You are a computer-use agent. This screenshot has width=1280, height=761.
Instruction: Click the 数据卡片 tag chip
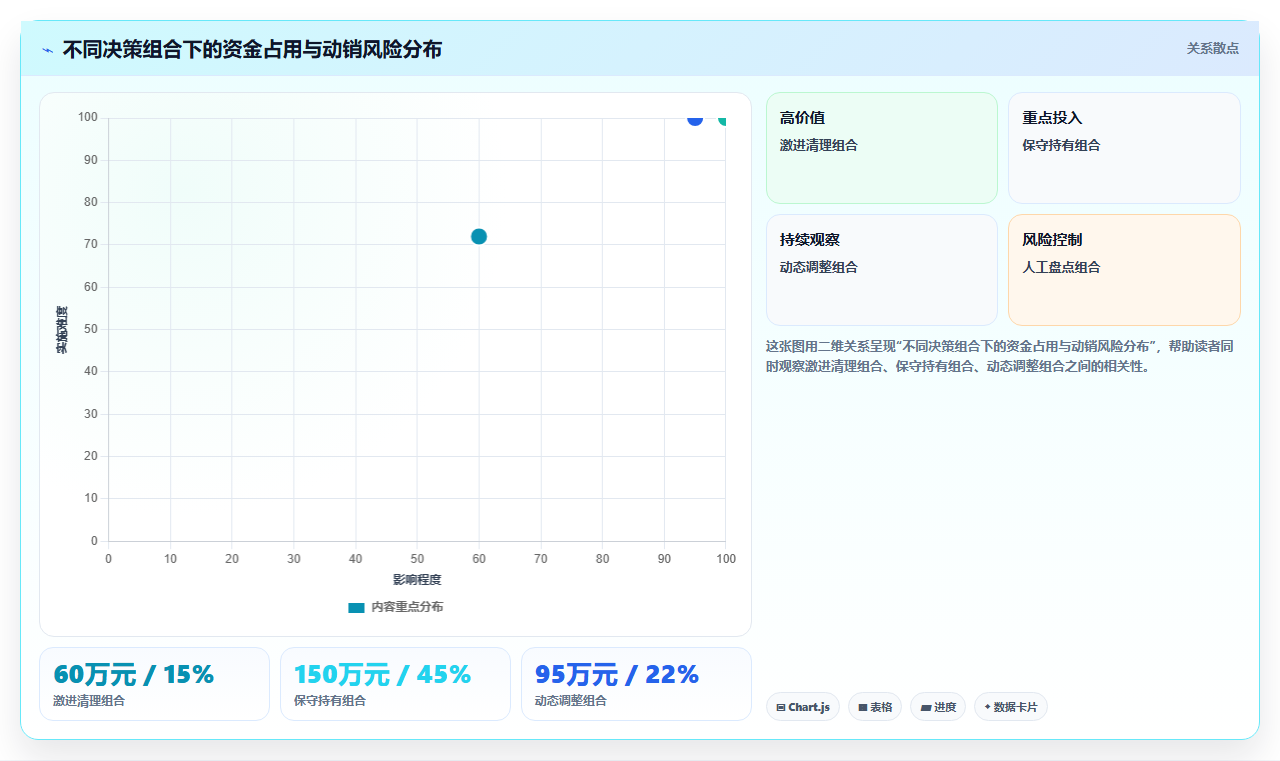click(1010, 707)
